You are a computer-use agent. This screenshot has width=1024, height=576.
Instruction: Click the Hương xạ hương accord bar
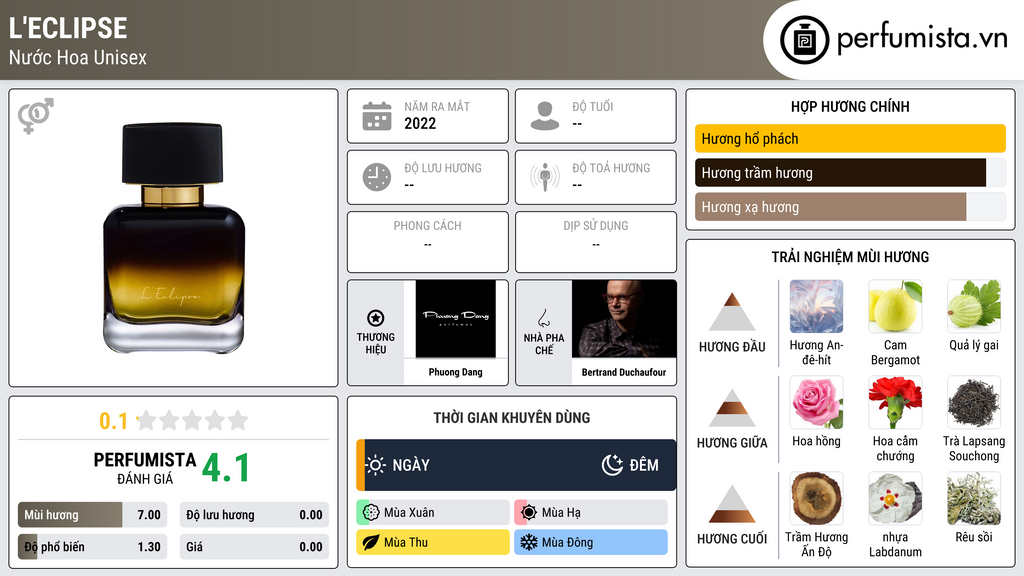point(850,207)
